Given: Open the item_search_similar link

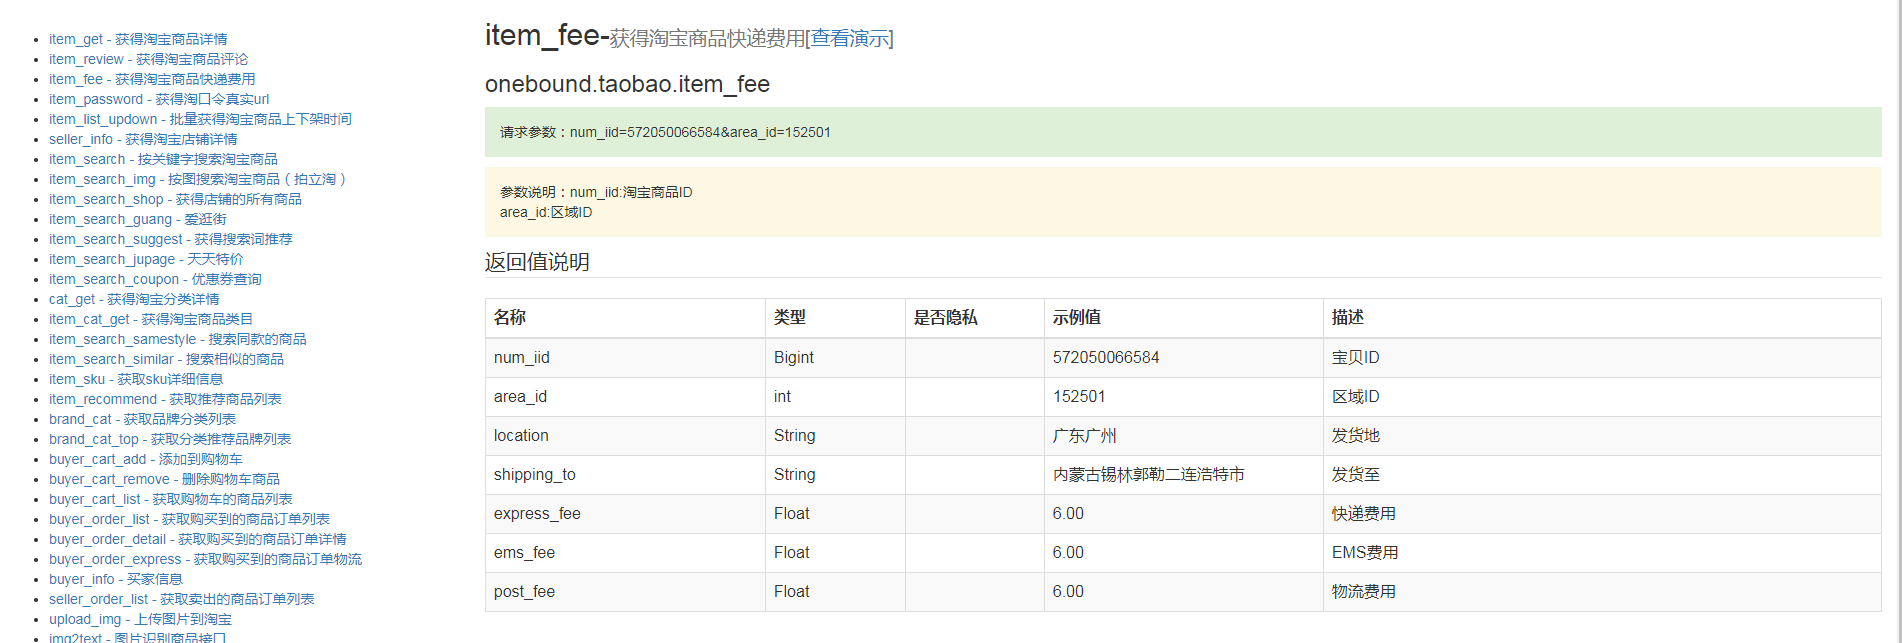Looking at the screenshot, I should (166, 359).
